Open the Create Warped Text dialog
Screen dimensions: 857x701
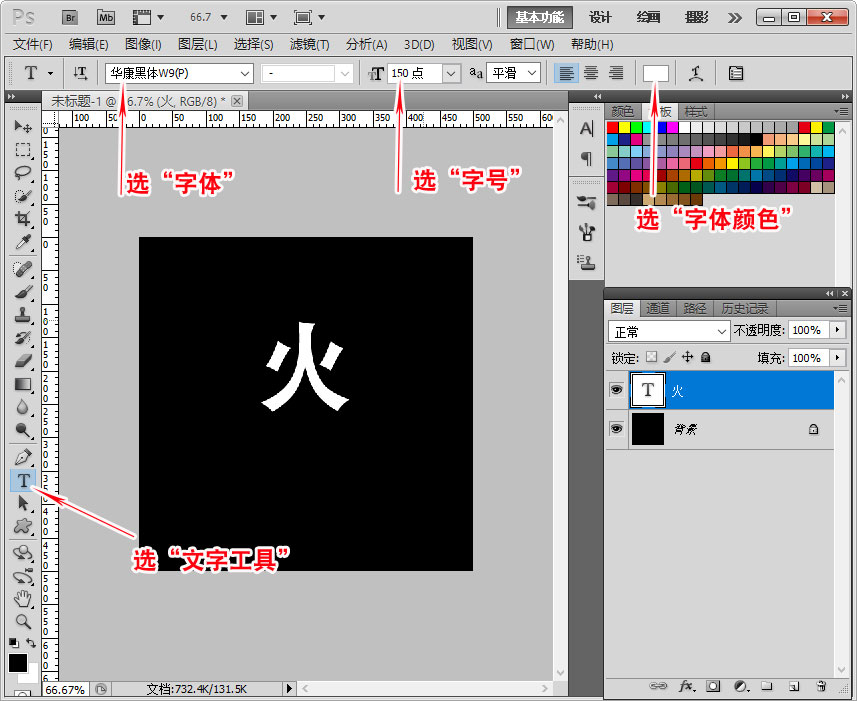pos(696,73)
